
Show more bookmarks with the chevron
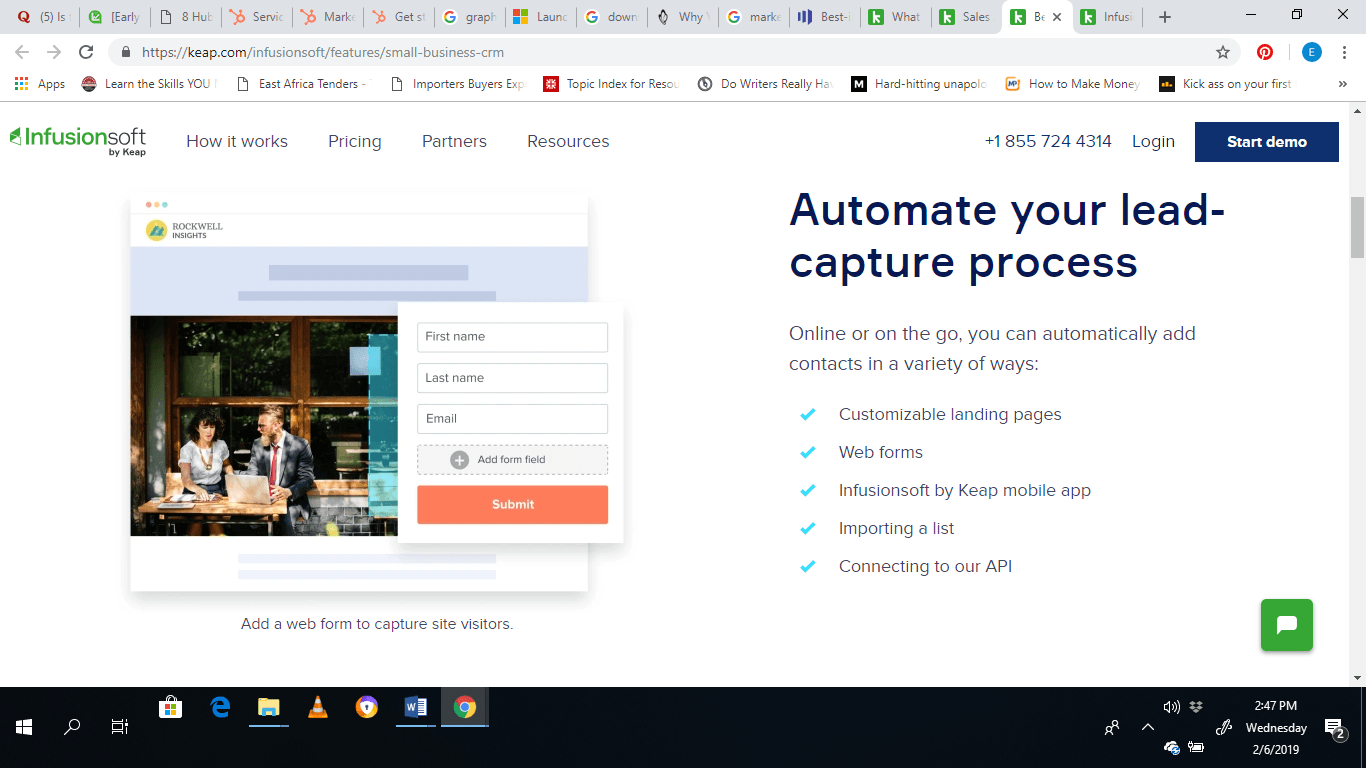pos(1343,84)
